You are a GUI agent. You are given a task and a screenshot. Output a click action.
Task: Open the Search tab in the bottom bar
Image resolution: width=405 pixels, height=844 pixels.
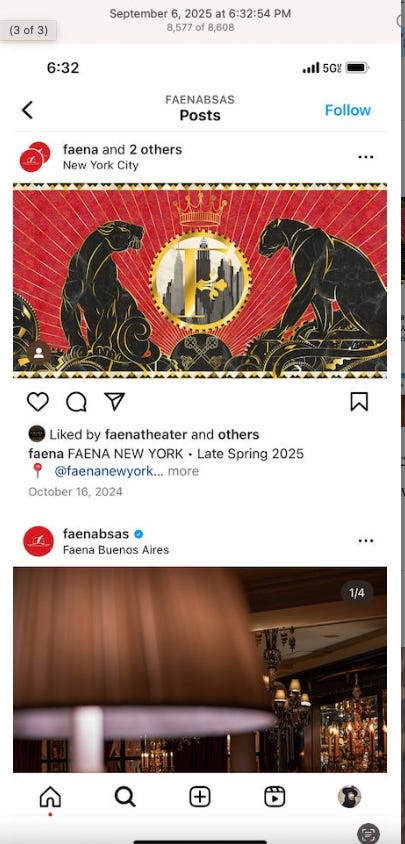[x=125, y=797]
